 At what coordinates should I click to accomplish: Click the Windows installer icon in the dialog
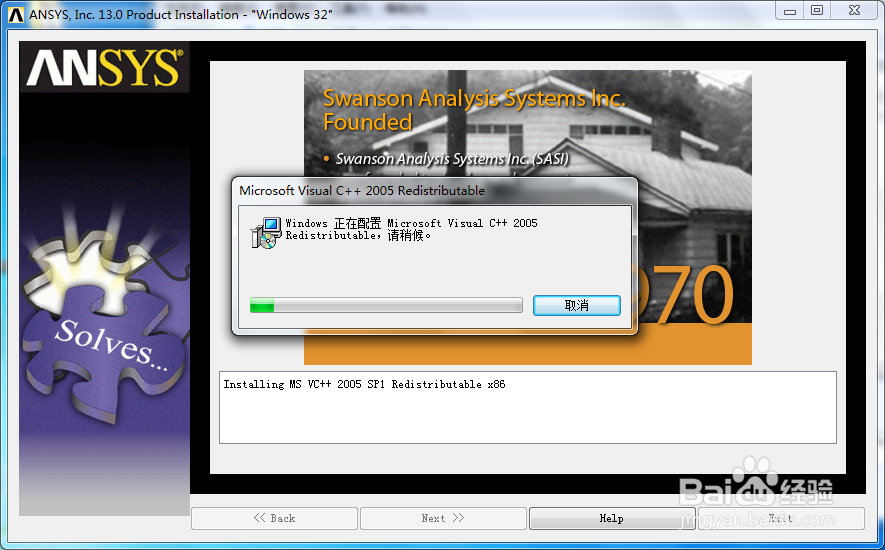pyautogui.click(x=266, y=233)
